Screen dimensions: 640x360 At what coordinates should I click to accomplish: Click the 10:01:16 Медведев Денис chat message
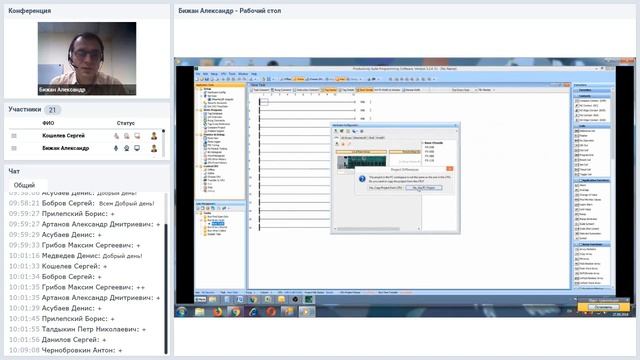click(76, 256)
